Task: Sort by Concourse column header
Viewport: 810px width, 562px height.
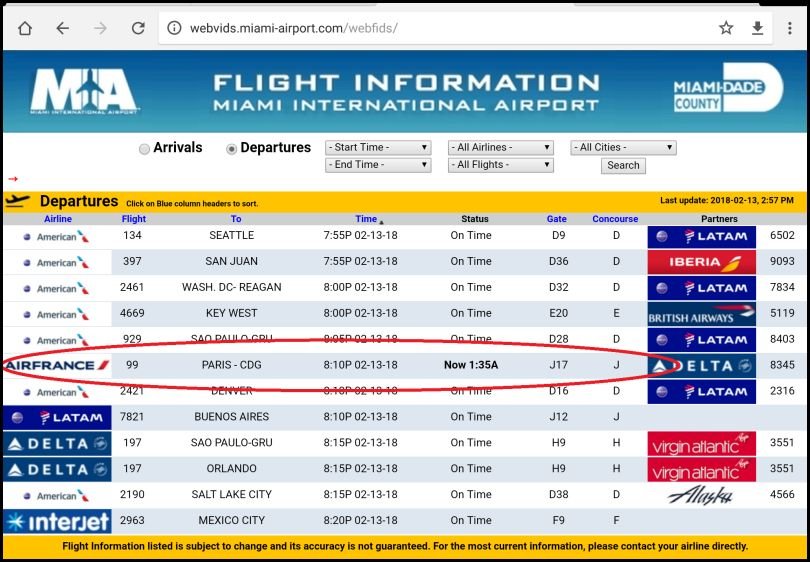Action: click(615, 219)
